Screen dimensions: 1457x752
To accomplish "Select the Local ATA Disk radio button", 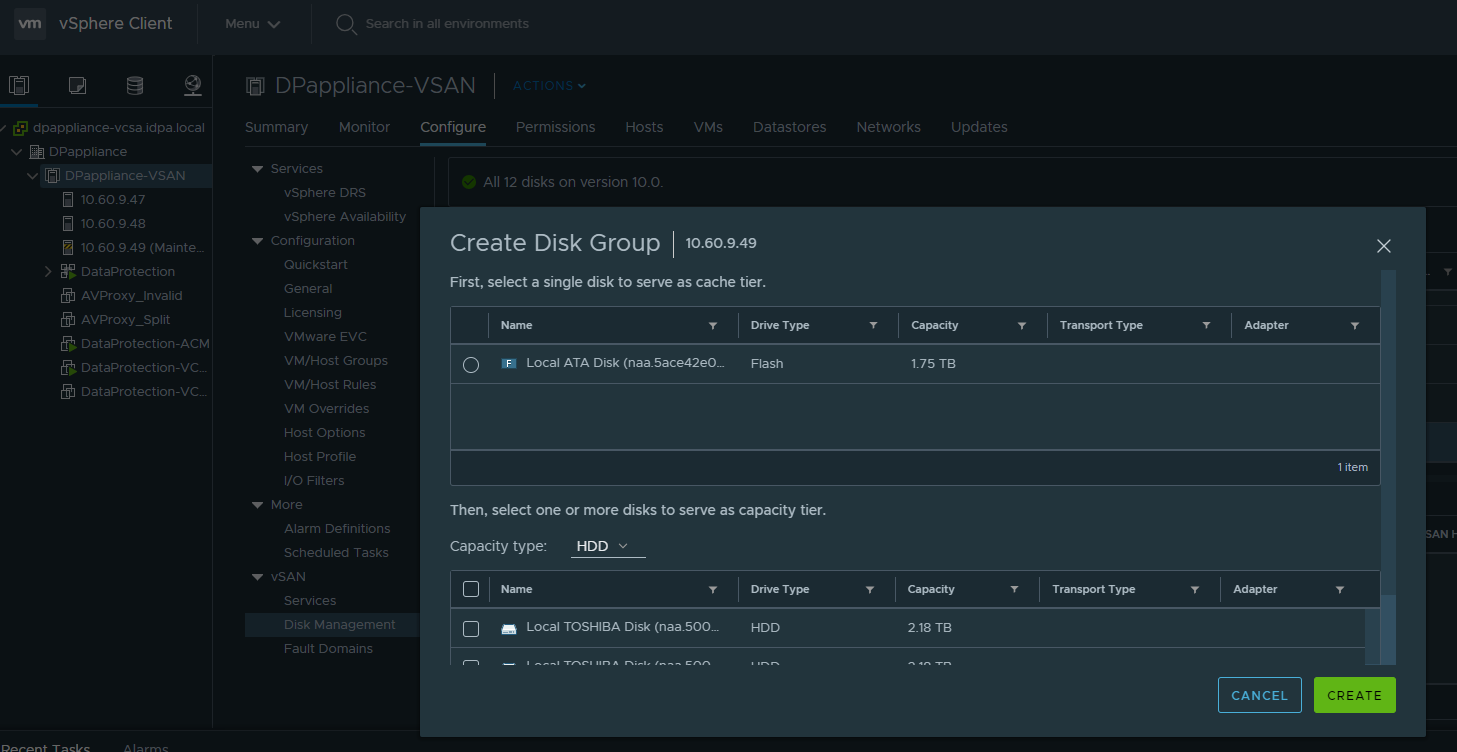I will click(x=471, y=365).
